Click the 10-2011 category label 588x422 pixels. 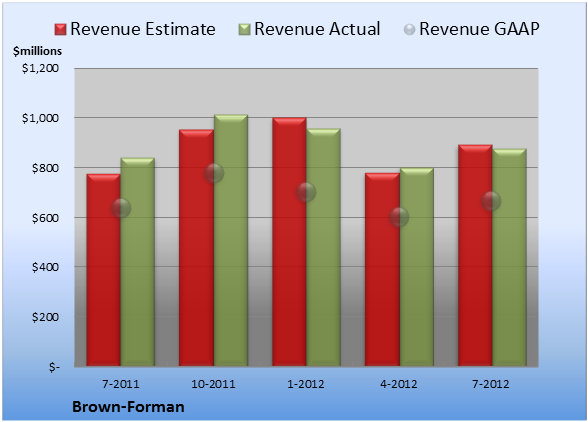pyautogui.click(x=213, y=384)
